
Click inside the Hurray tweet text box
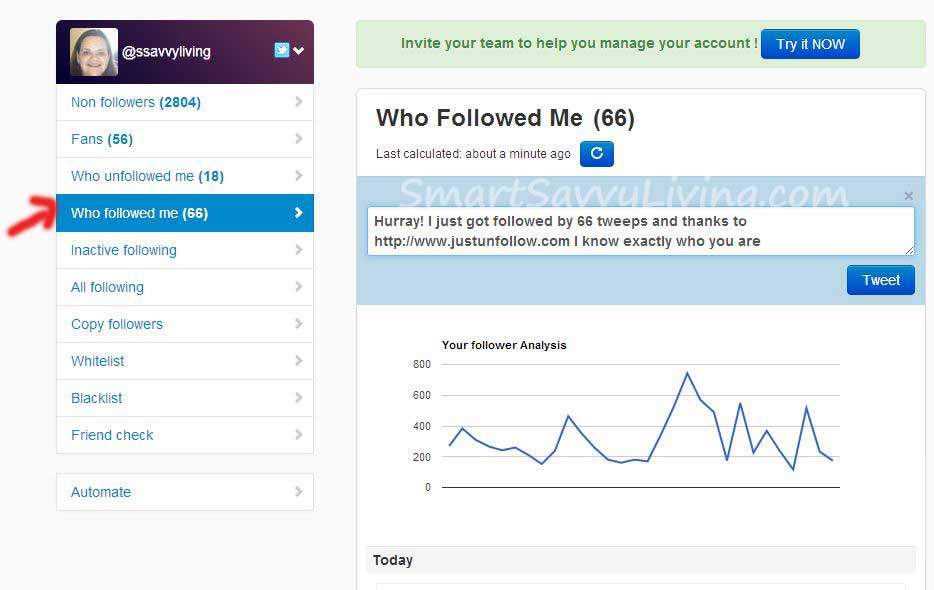click(640, 231)
